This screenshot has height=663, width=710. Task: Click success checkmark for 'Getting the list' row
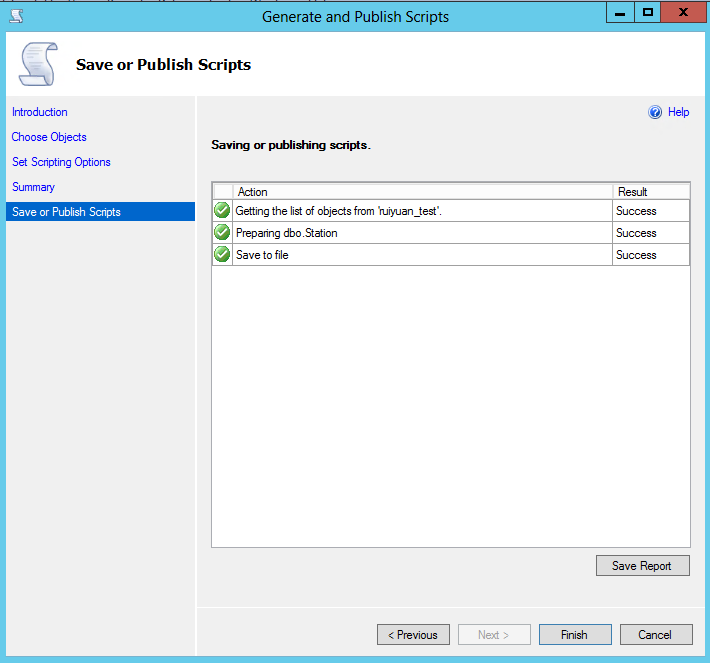click(x=222, y=210)
